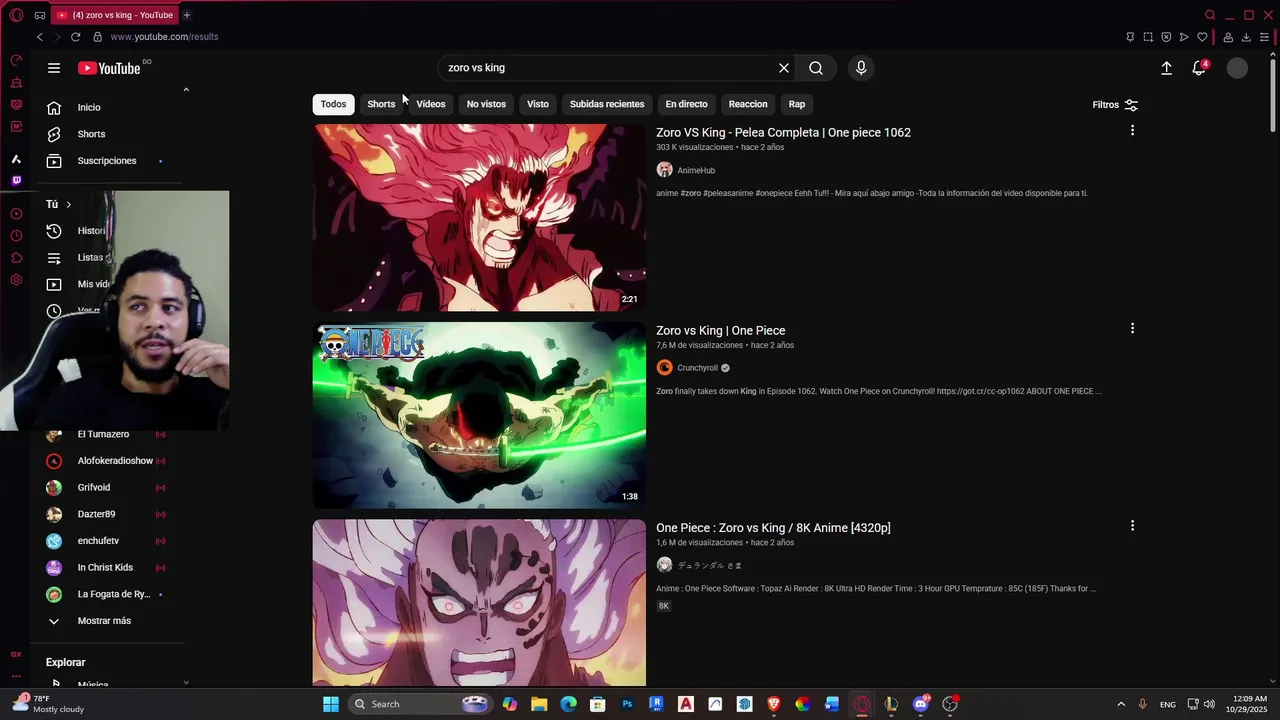The height and width of the screenshot is (720, 1280).
Task: Select the Videos filter chip
Action: point(431,104)
